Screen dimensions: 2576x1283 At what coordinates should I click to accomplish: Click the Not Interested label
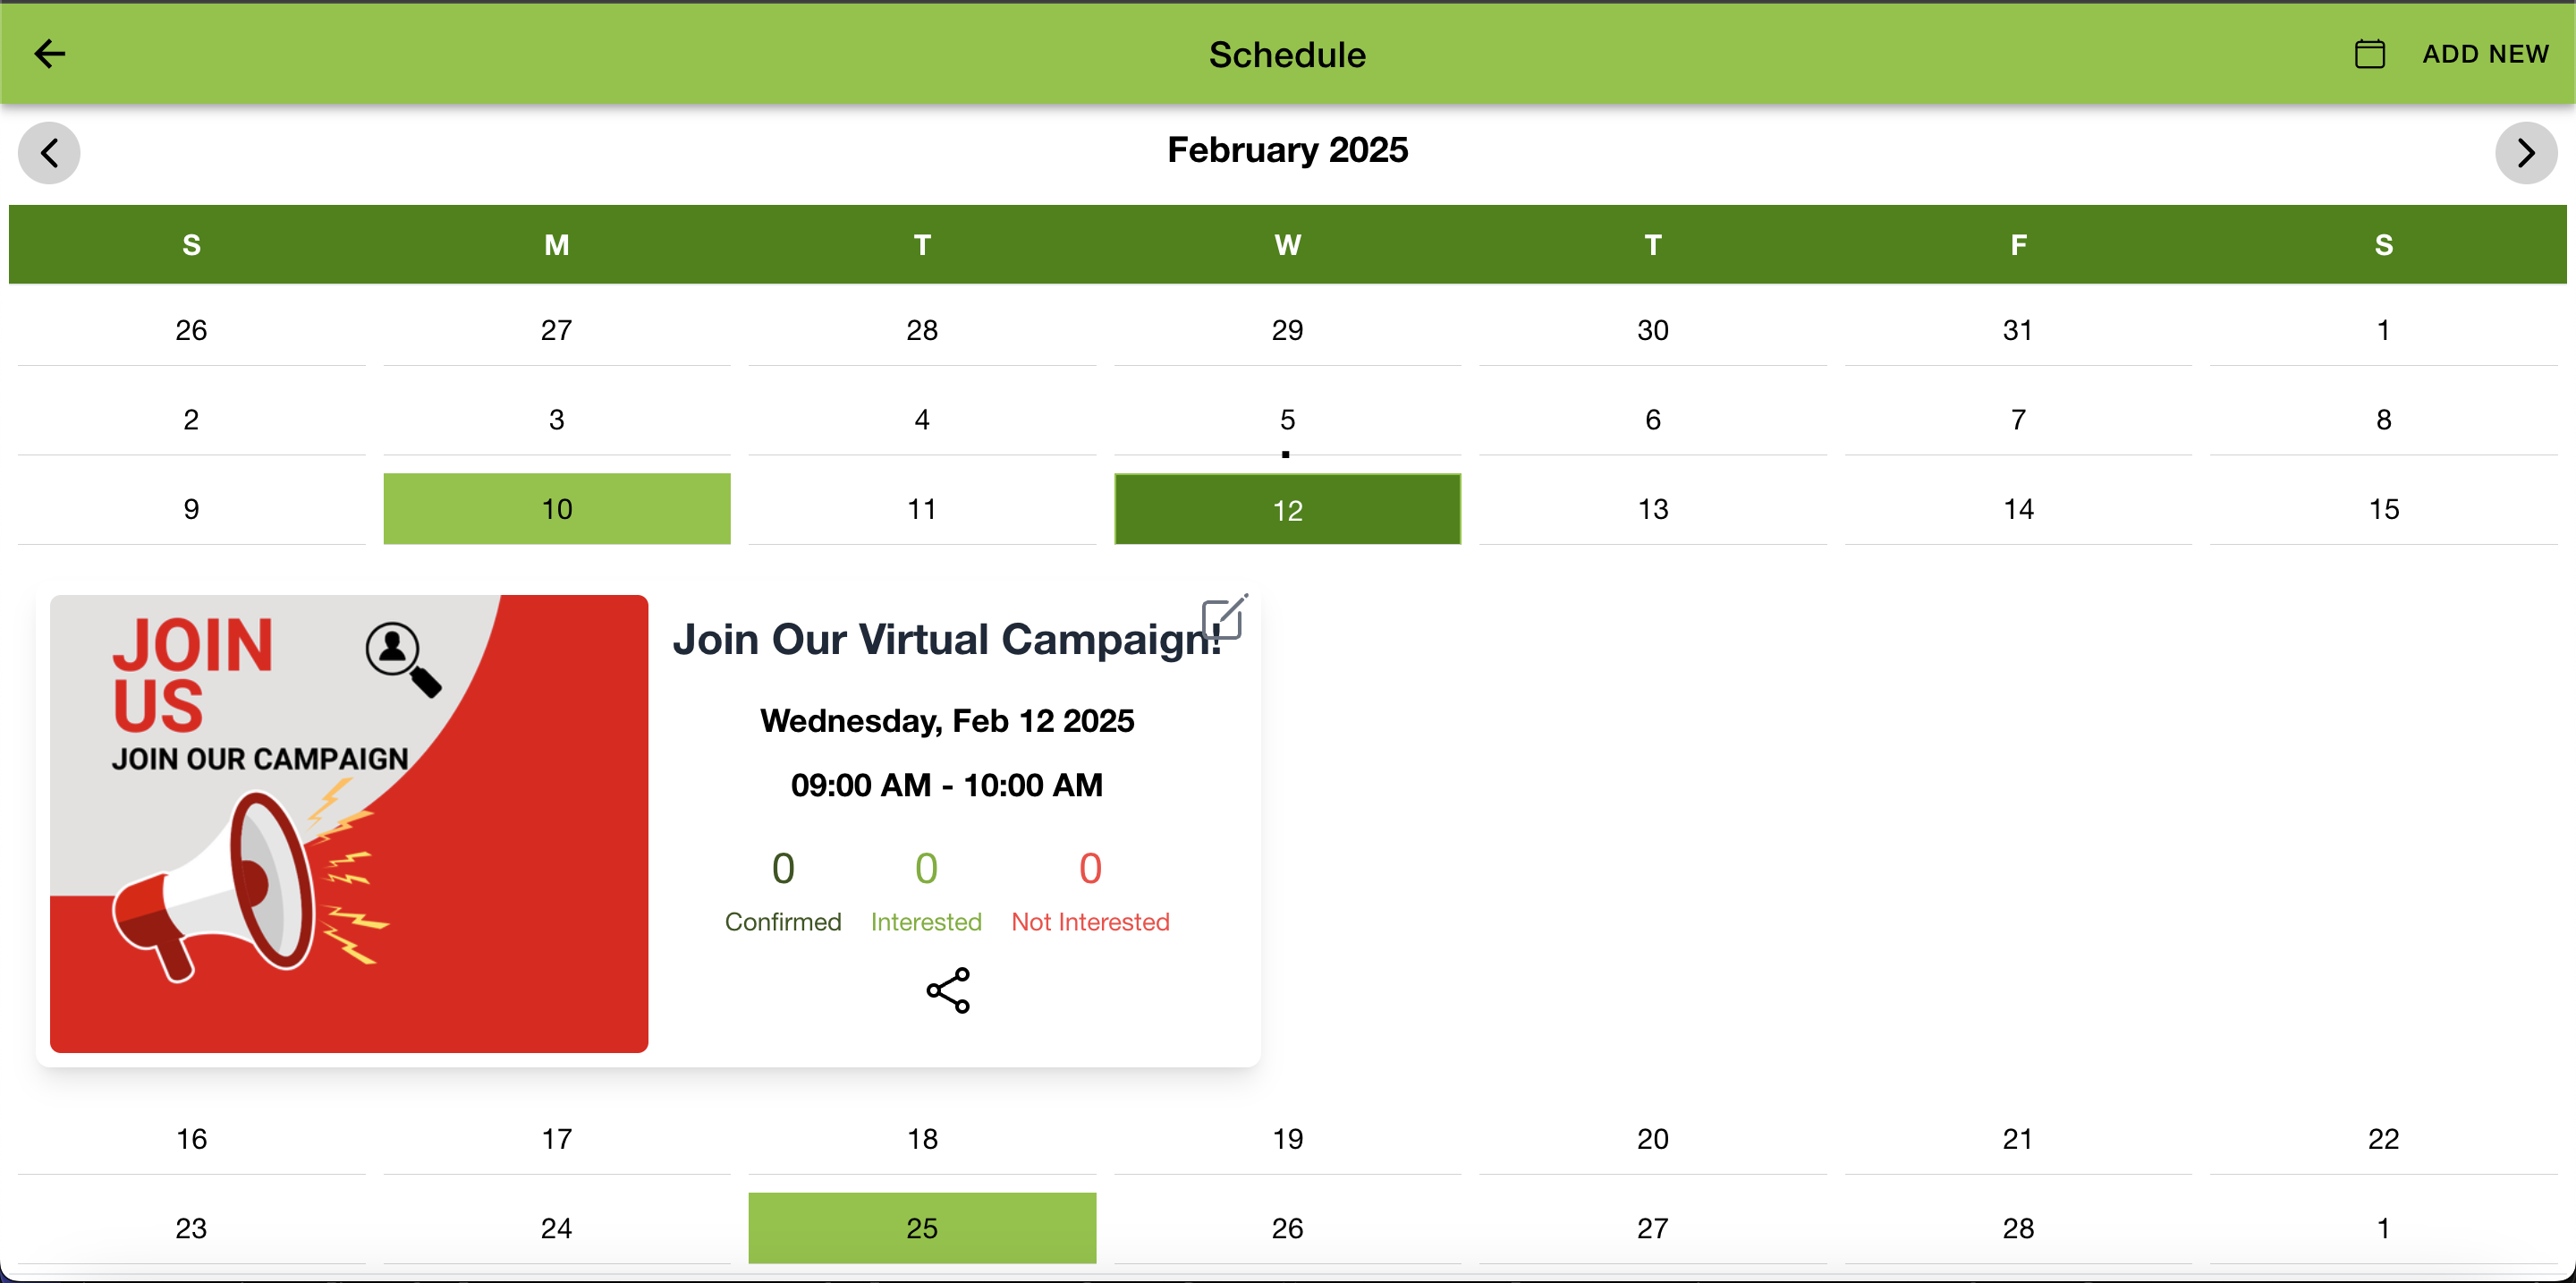coord(1090,922)
